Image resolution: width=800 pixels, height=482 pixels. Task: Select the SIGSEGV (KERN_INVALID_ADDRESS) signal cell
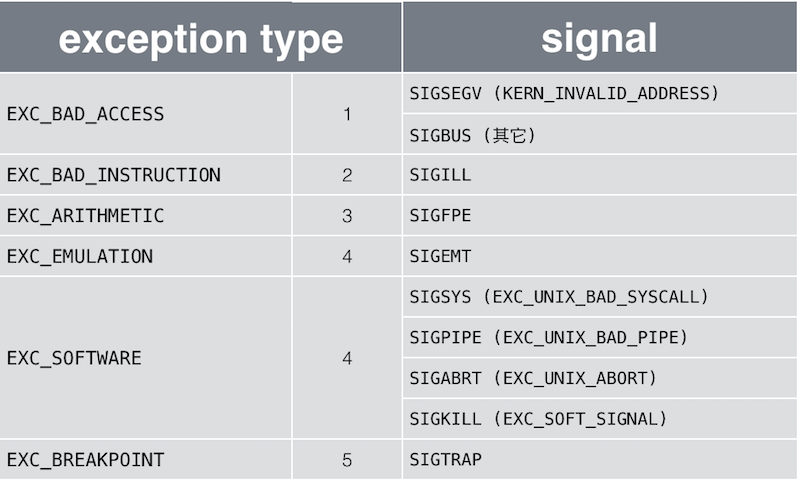pyautogui.click(x=564, y=93)
